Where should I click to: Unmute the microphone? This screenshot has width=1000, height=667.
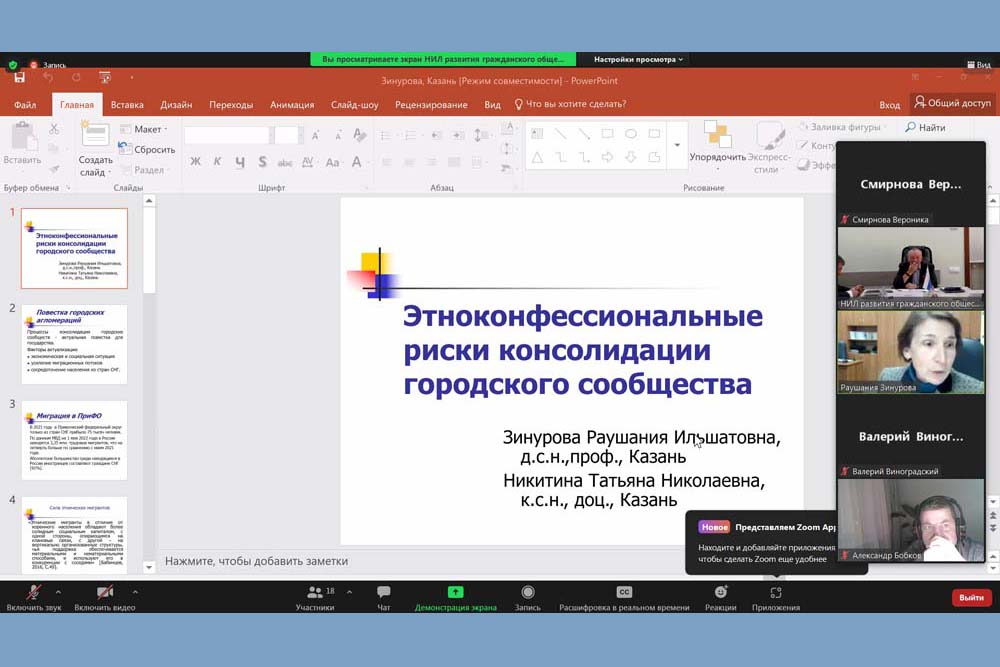point(33,597)
